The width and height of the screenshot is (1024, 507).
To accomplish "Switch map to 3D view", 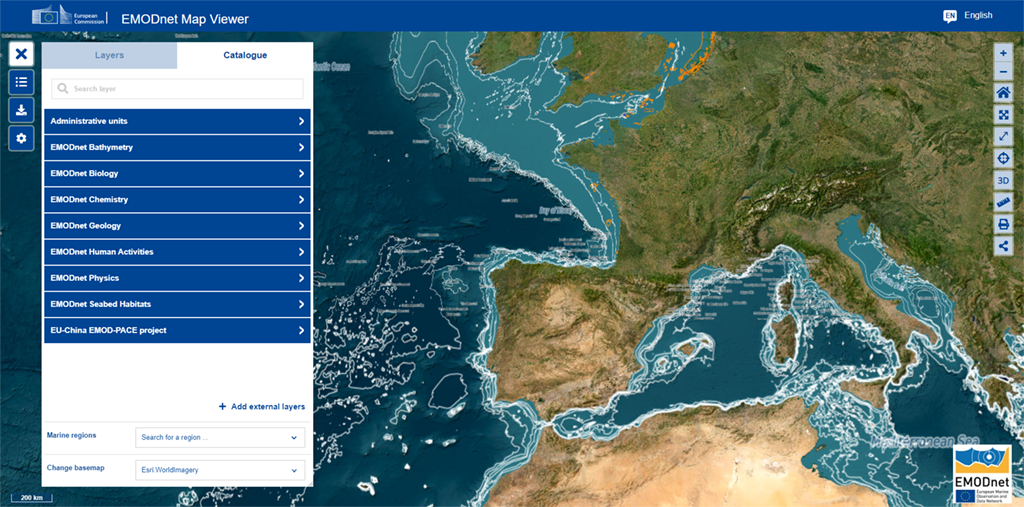I will pos(1004,180).
